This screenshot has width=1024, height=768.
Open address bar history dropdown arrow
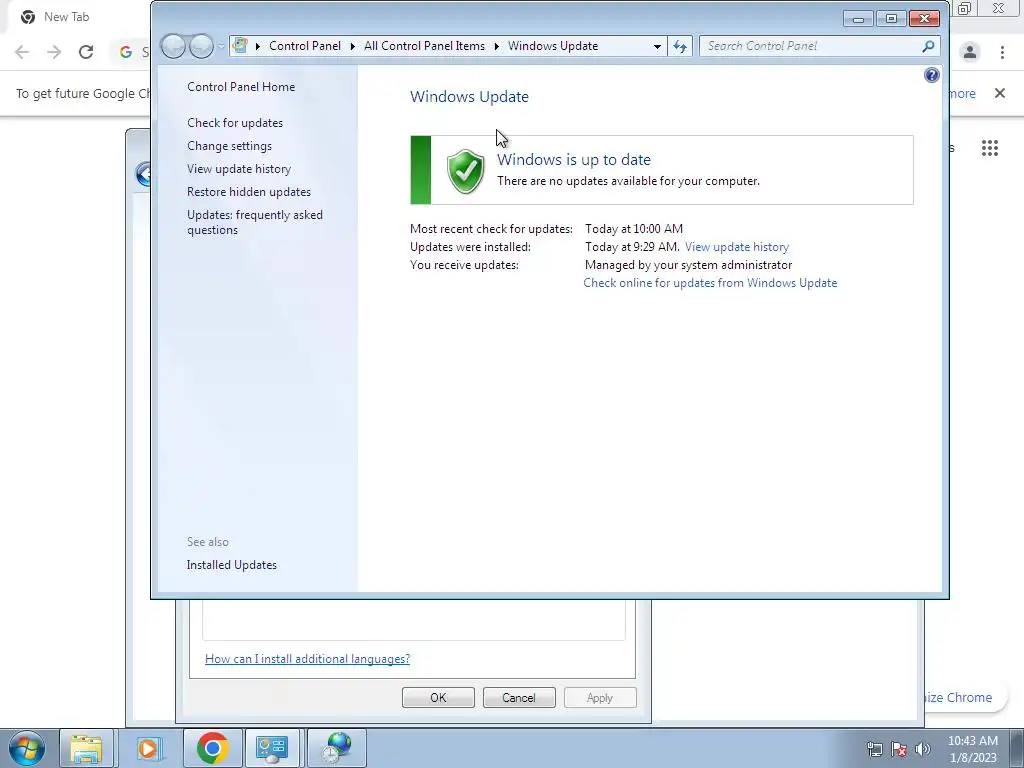657,46
